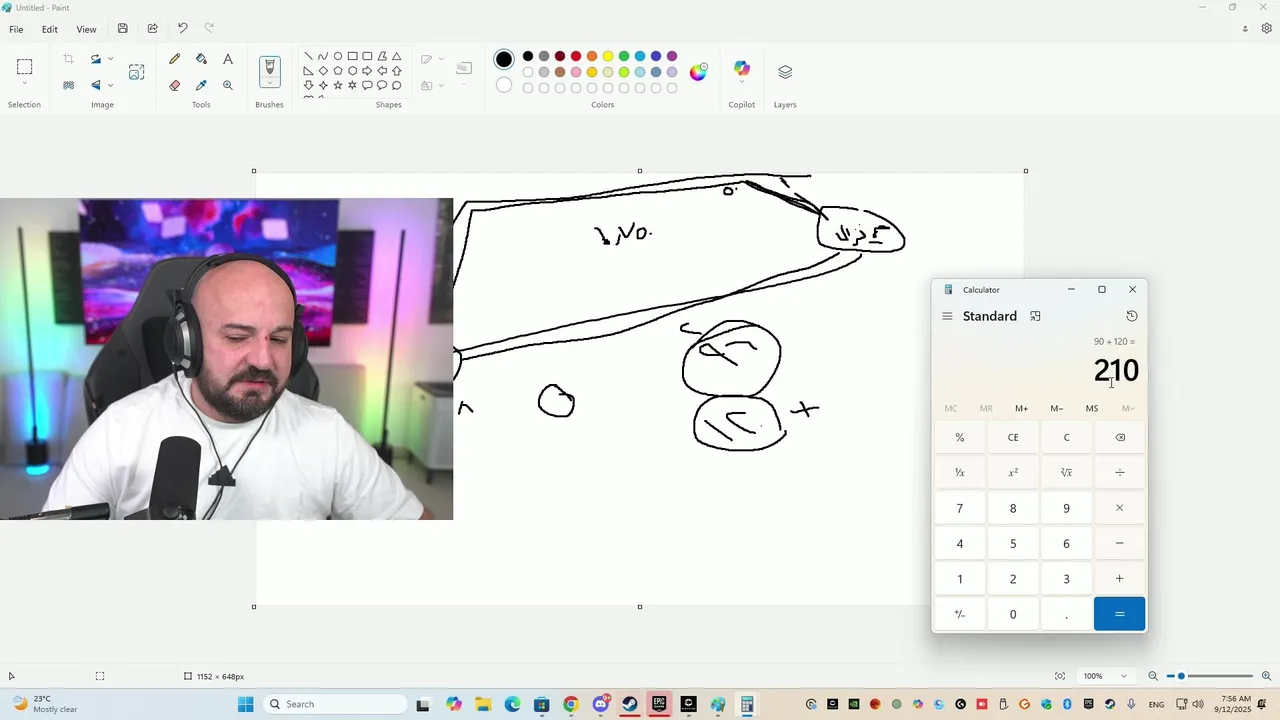The height and width of the screenshot is (720, 1280).
Task: Select the Five-point star shape
Action: [x=338, y=85]
